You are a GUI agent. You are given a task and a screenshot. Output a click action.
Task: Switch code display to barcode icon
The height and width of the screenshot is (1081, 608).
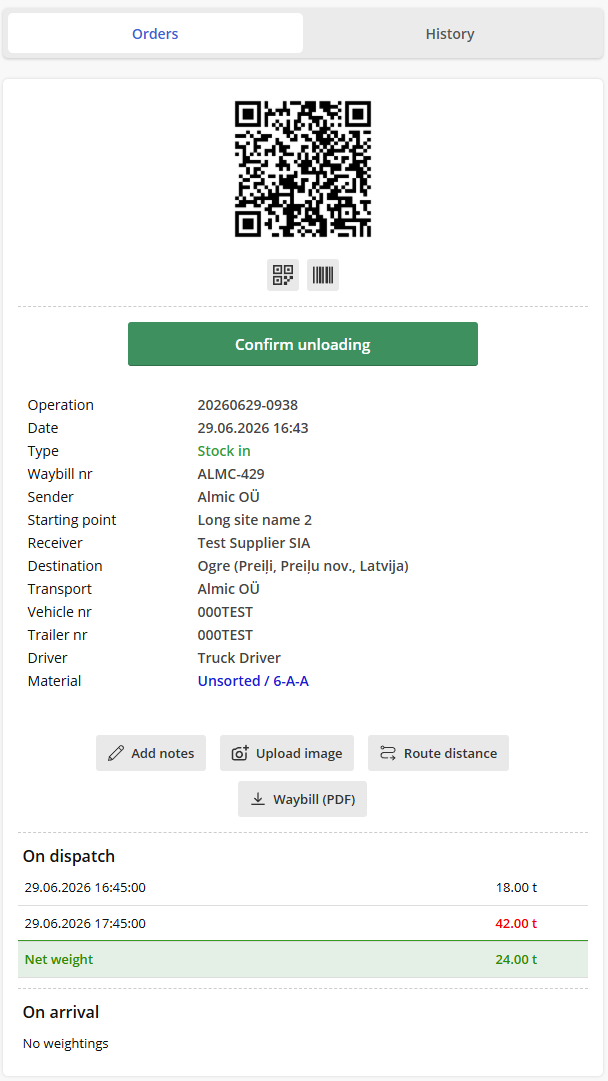click(x=323, y=275)
